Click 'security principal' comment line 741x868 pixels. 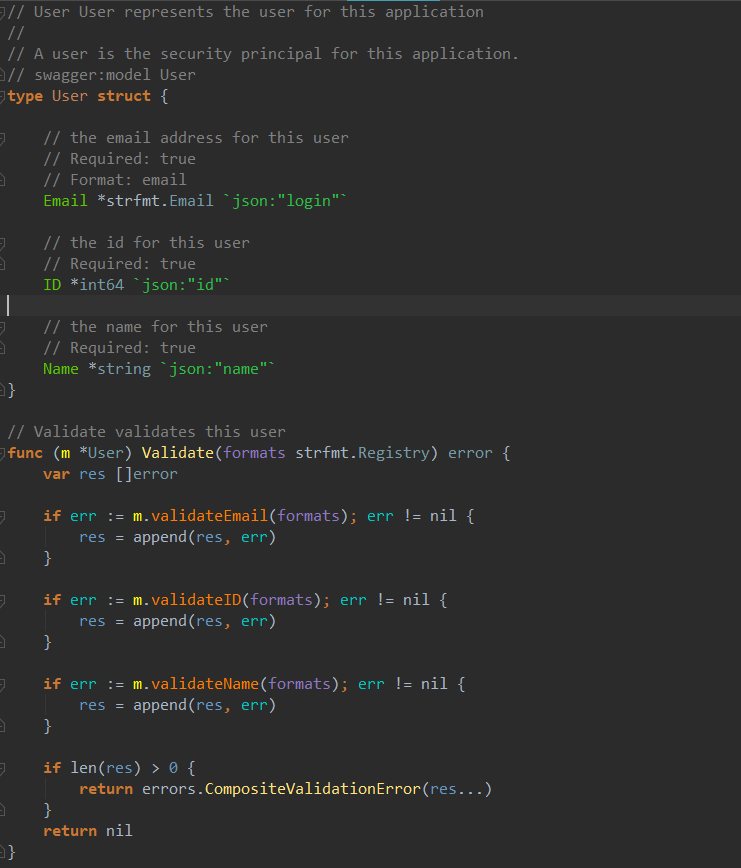[x=263, y=54]
